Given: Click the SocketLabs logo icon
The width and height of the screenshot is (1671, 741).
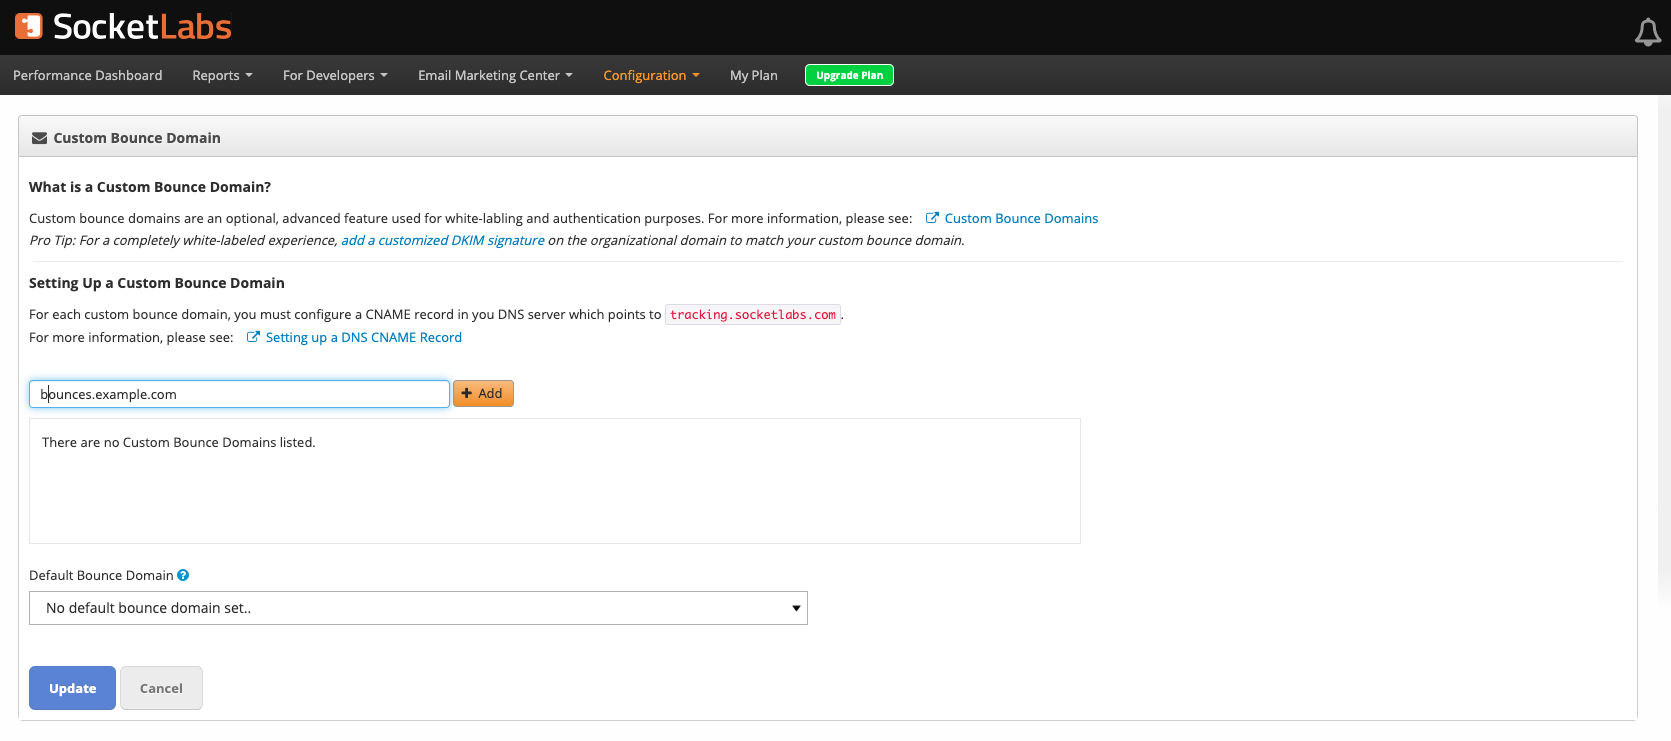Looking at the screenshot, I should (x=29, y=26).
